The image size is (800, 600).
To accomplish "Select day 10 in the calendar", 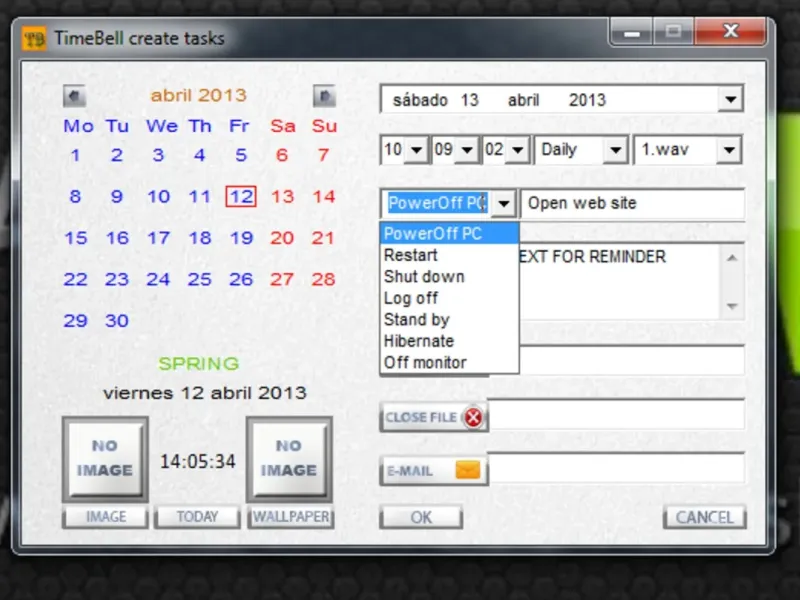I will (x=158, y=196).
